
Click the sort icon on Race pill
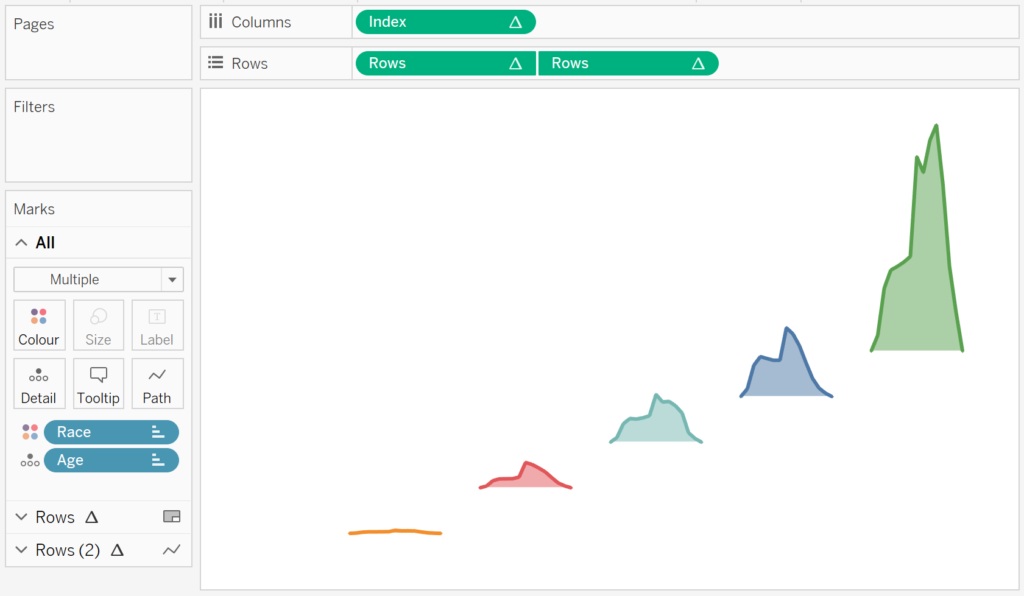[157, 432]
